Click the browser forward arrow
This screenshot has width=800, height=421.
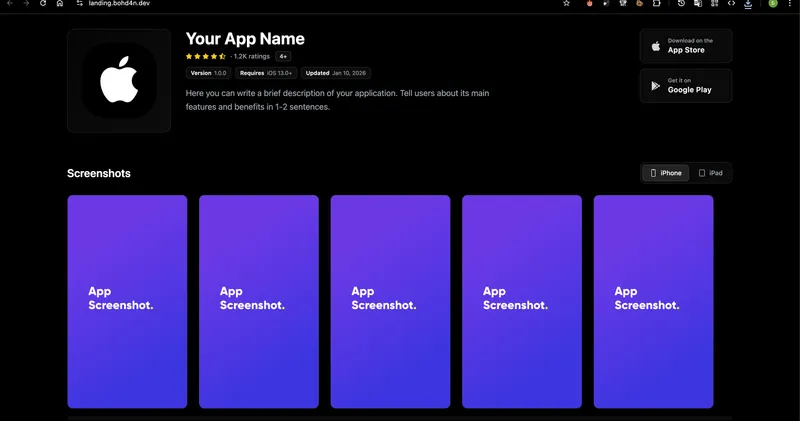(x=26, y=4)
